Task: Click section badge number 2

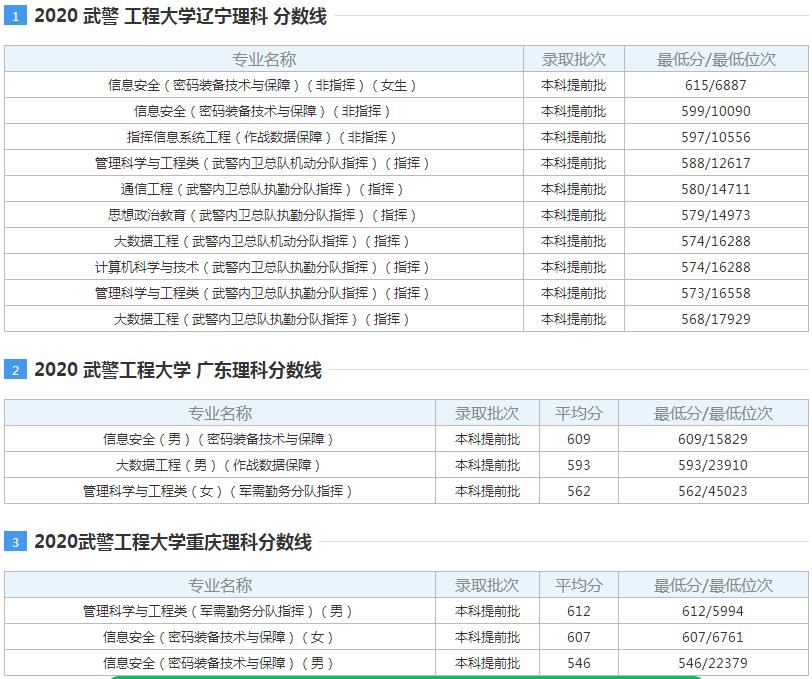Action: tap(15, 370)
